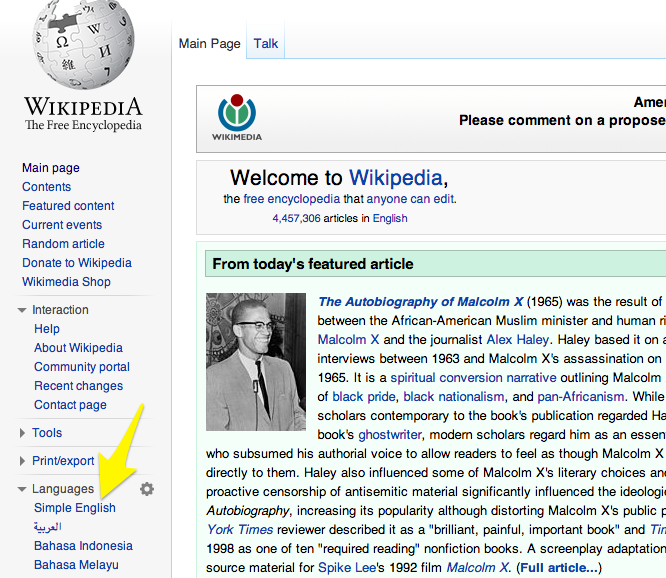
Task: Switch to the Main Page tab
Action: pyautogui.click(x=209, y=43)
